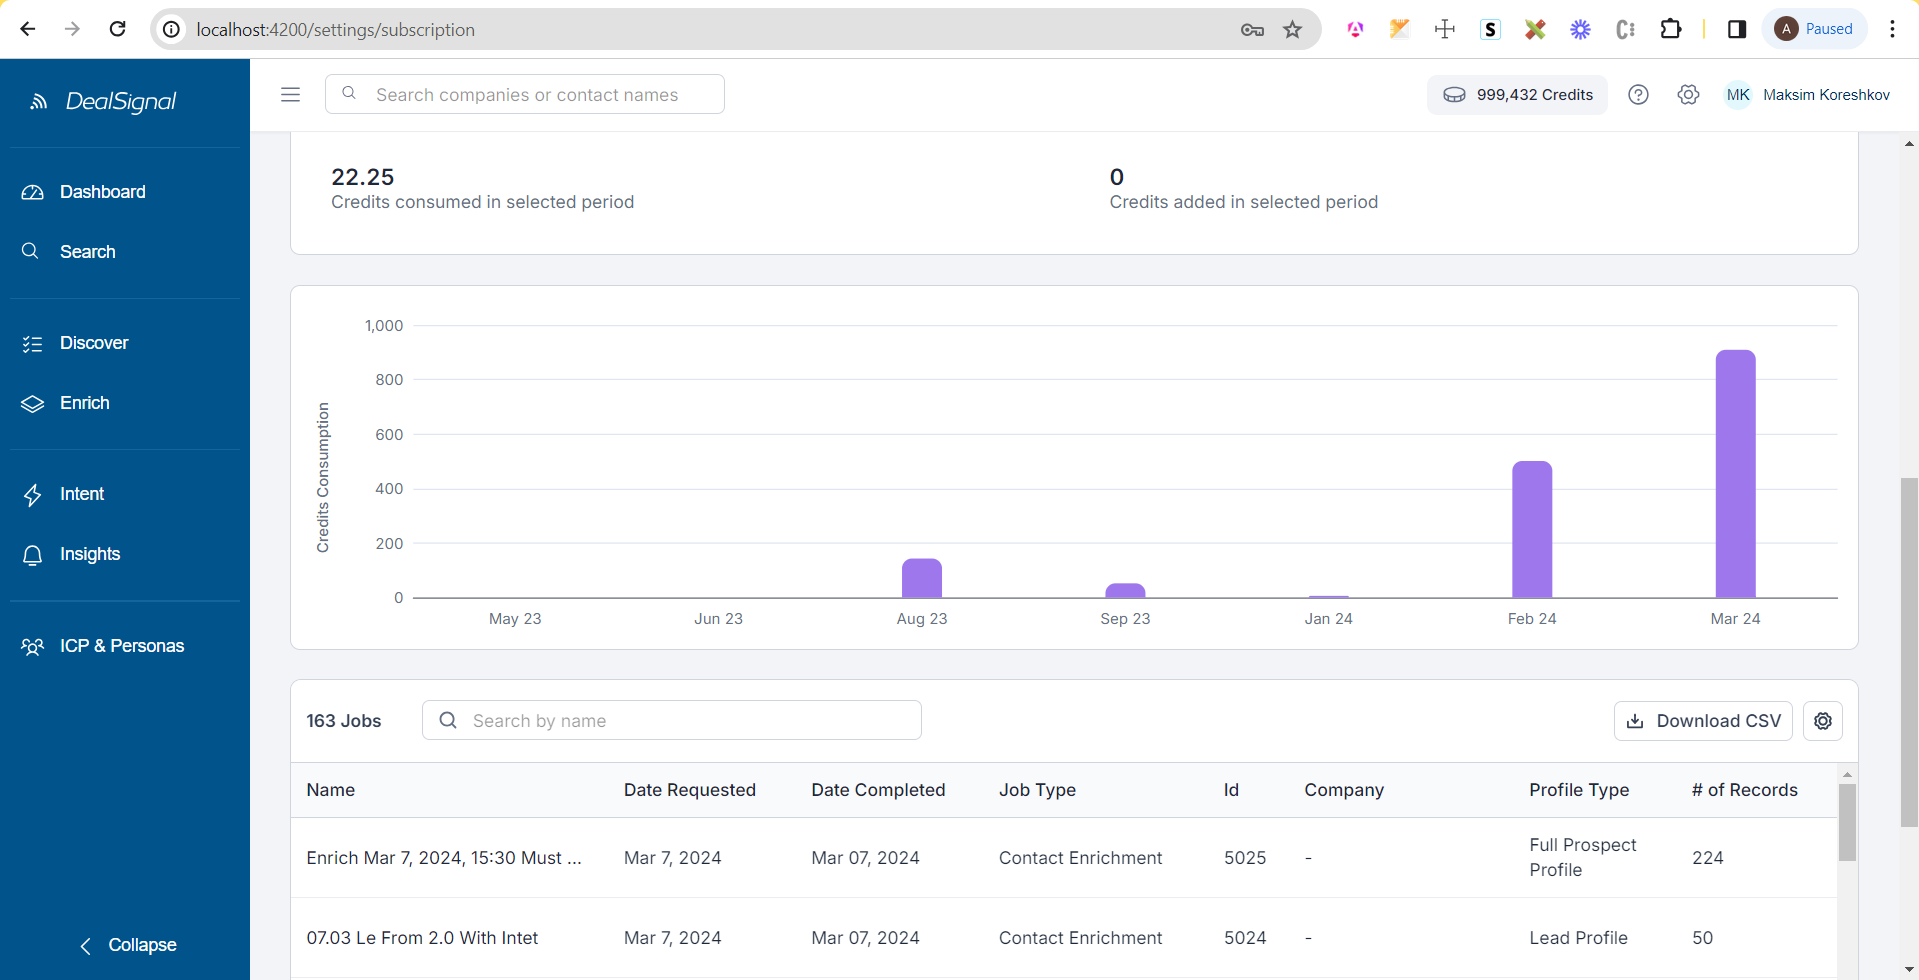This screenshot has height=980, width=1919.
Task: Open the help question mark icon
Action: (x=1638, y=94)
